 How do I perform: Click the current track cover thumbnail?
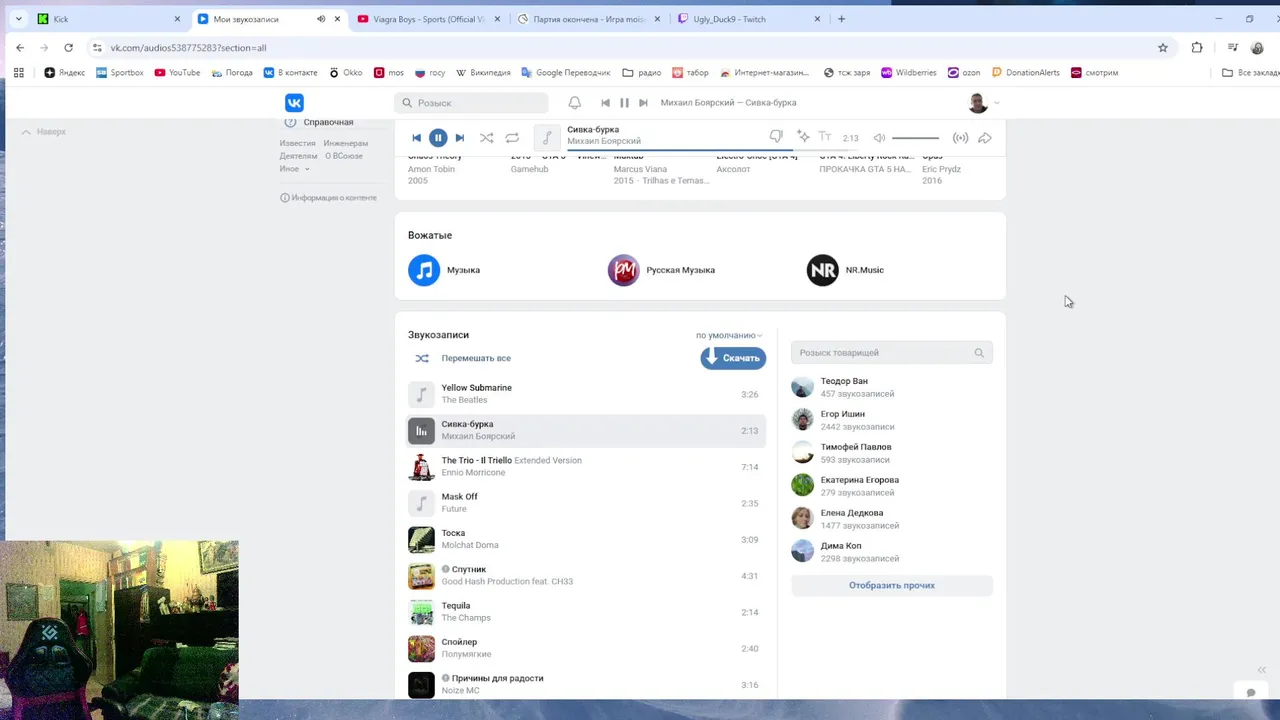547,138
